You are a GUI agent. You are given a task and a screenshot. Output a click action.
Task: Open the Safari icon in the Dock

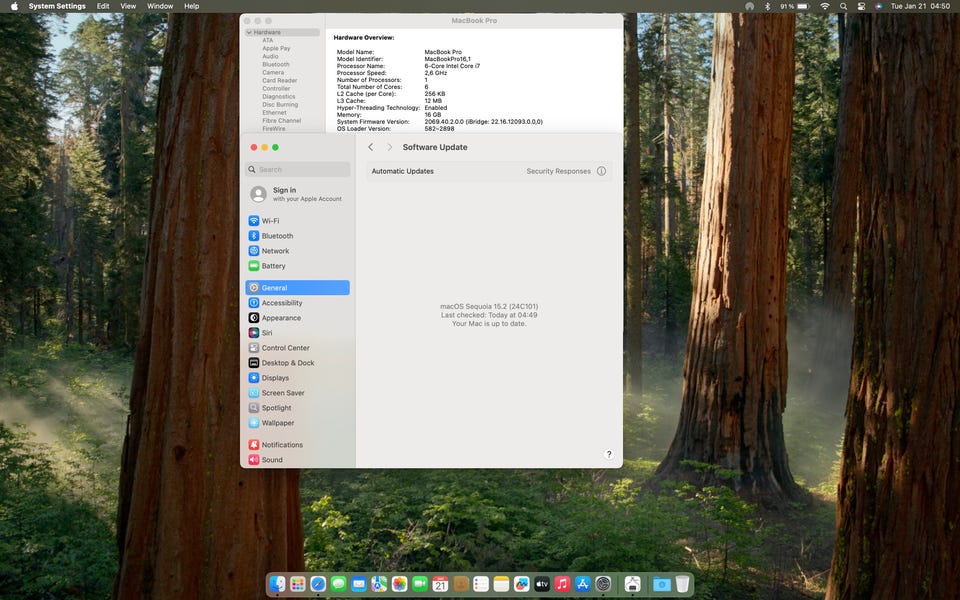tap(318, 584)
